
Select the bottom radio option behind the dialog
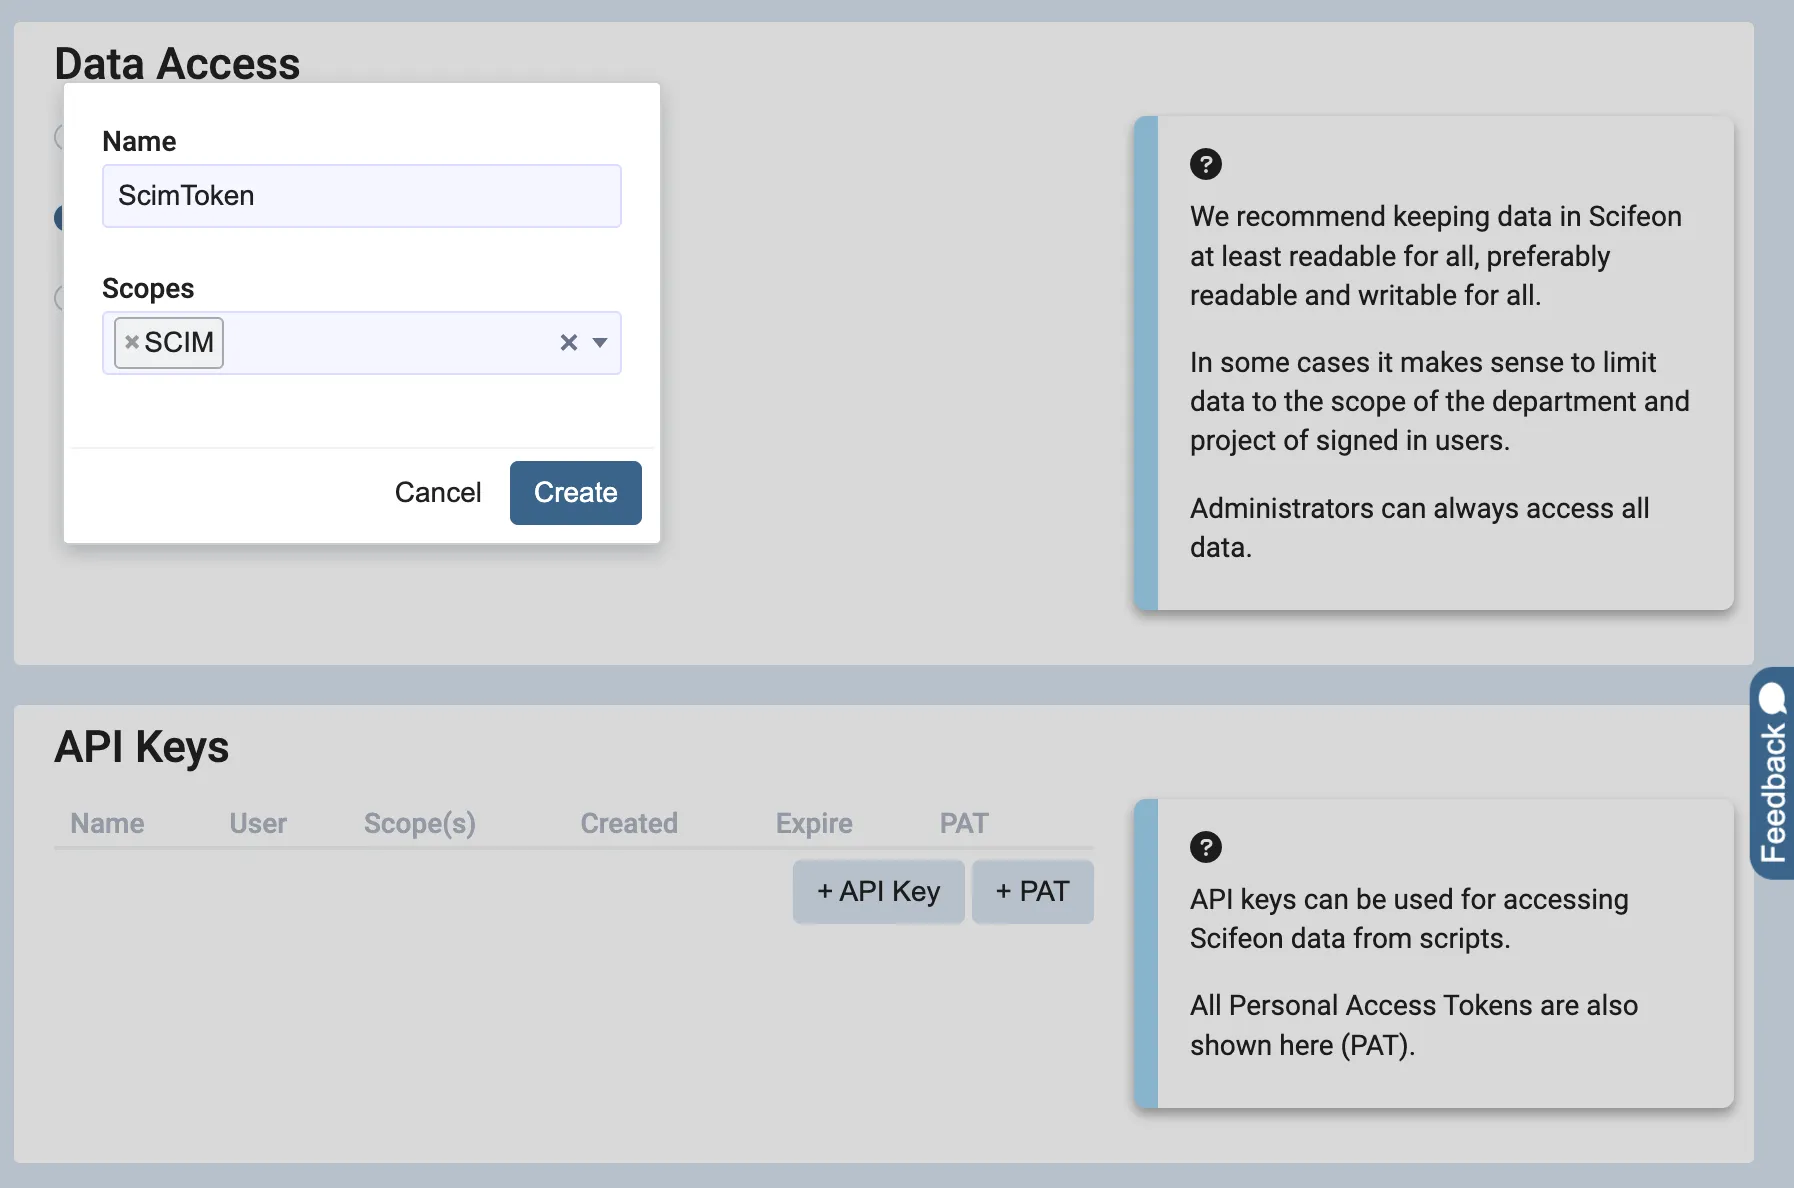pos(60,298)
